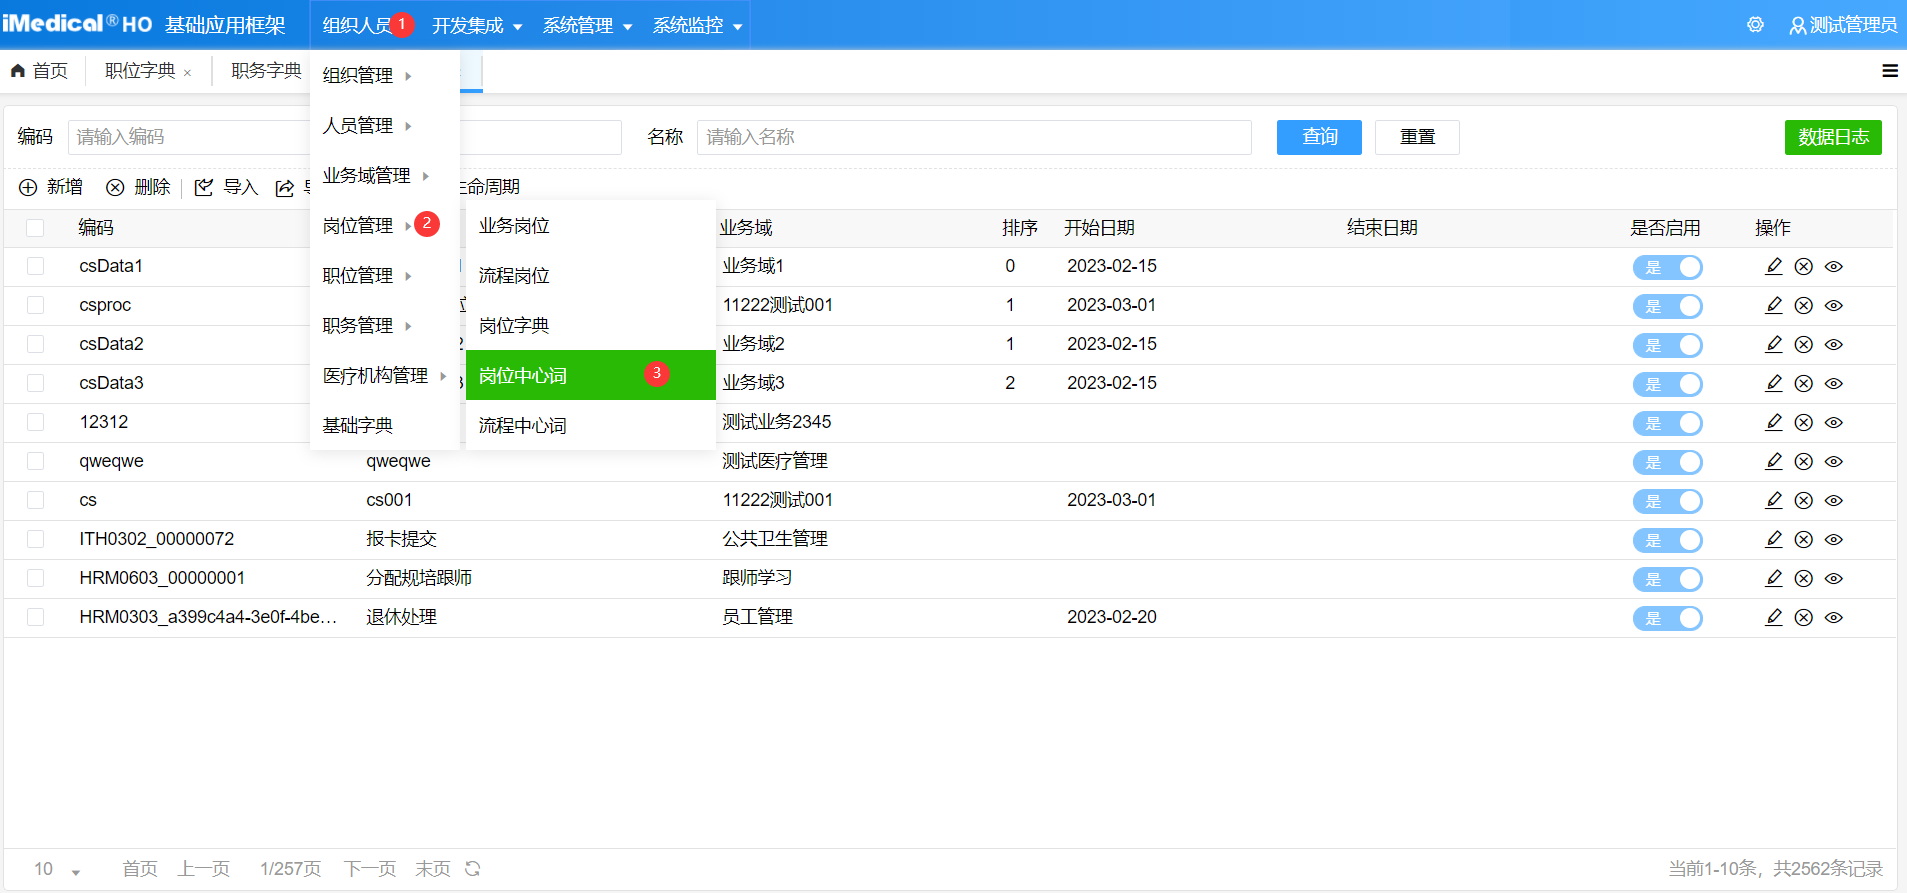Select 流程中心词 in the submenu

point(590,426)
